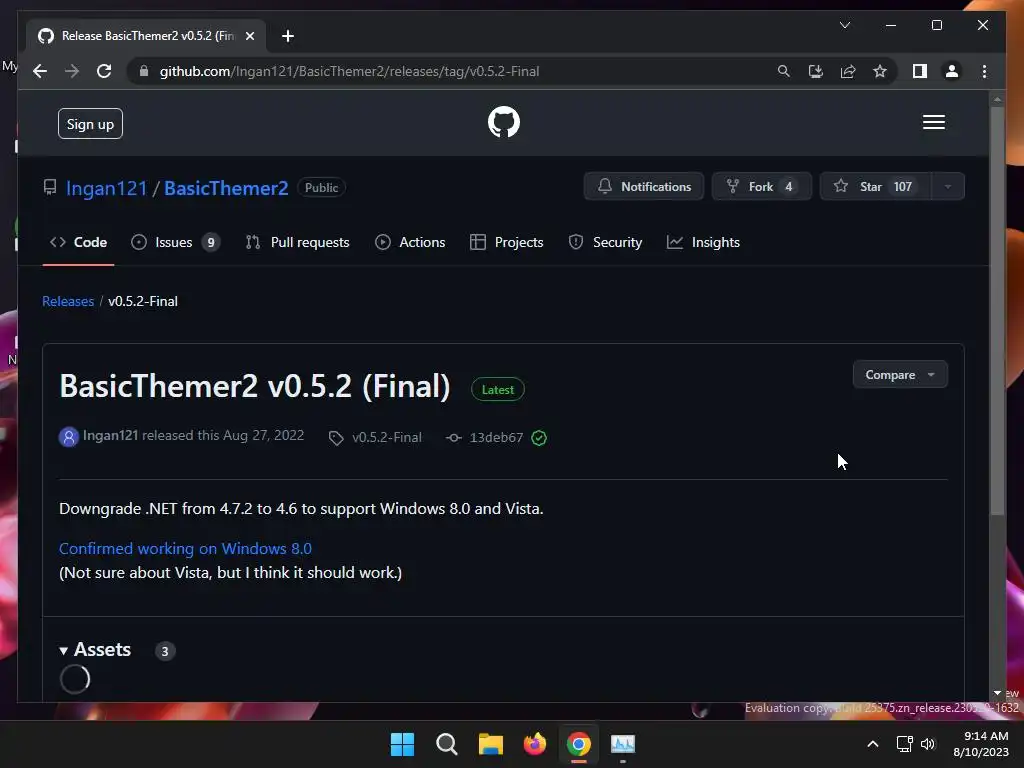Open the Insights tab
The width and height of the screenshot is (1024, 768).
click(x=703, y=242)
